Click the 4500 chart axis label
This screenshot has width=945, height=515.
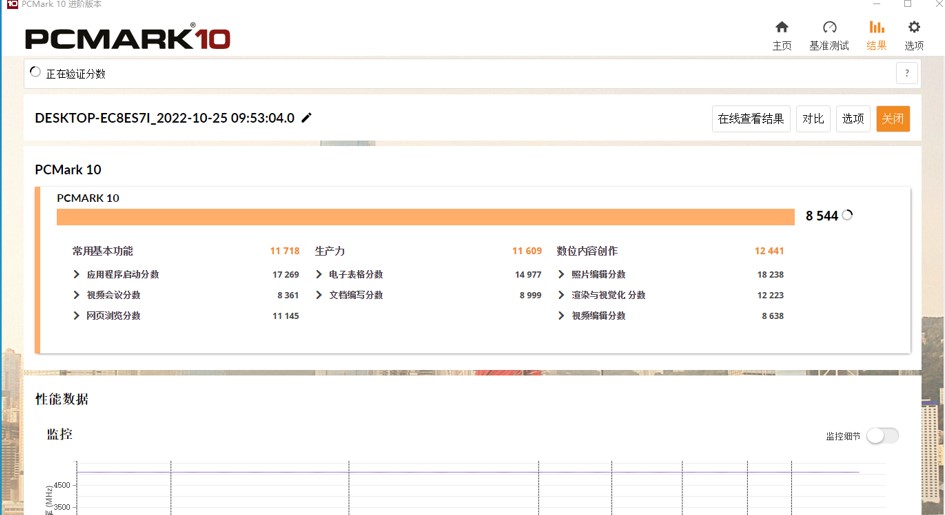(62, 485)
